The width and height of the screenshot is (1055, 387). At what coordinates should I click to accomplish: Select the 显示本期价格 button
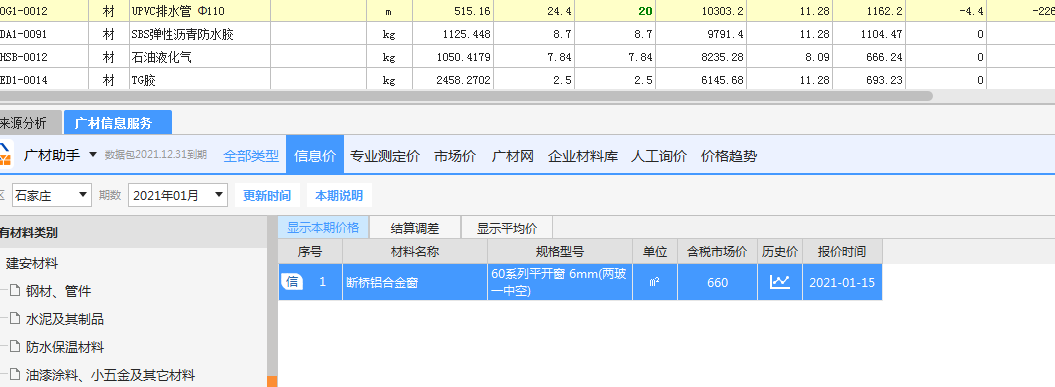pos(323,227)
